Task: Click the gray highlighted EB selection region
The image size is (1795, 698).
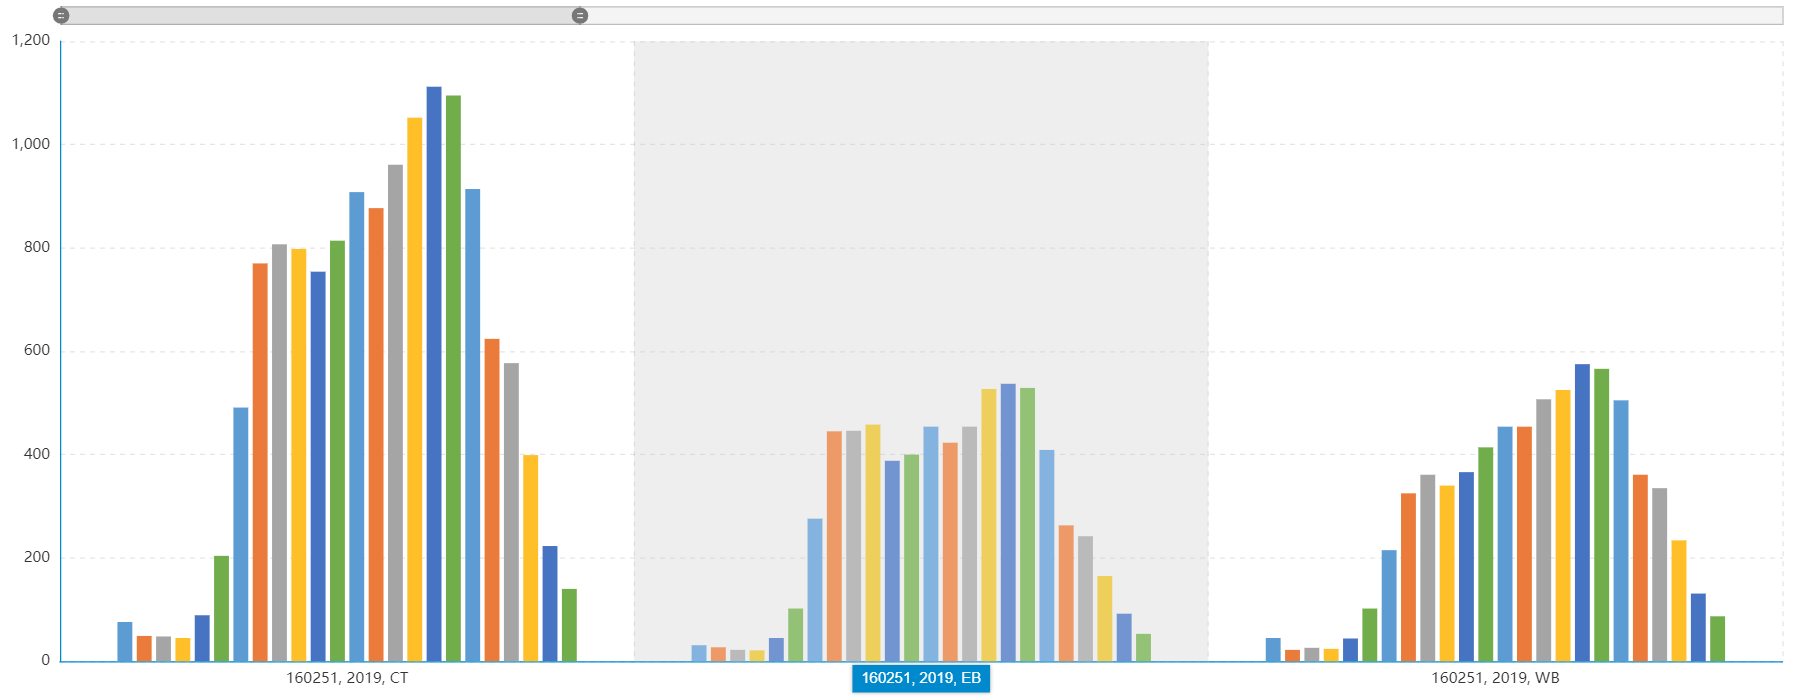Action: coord(920,200)
